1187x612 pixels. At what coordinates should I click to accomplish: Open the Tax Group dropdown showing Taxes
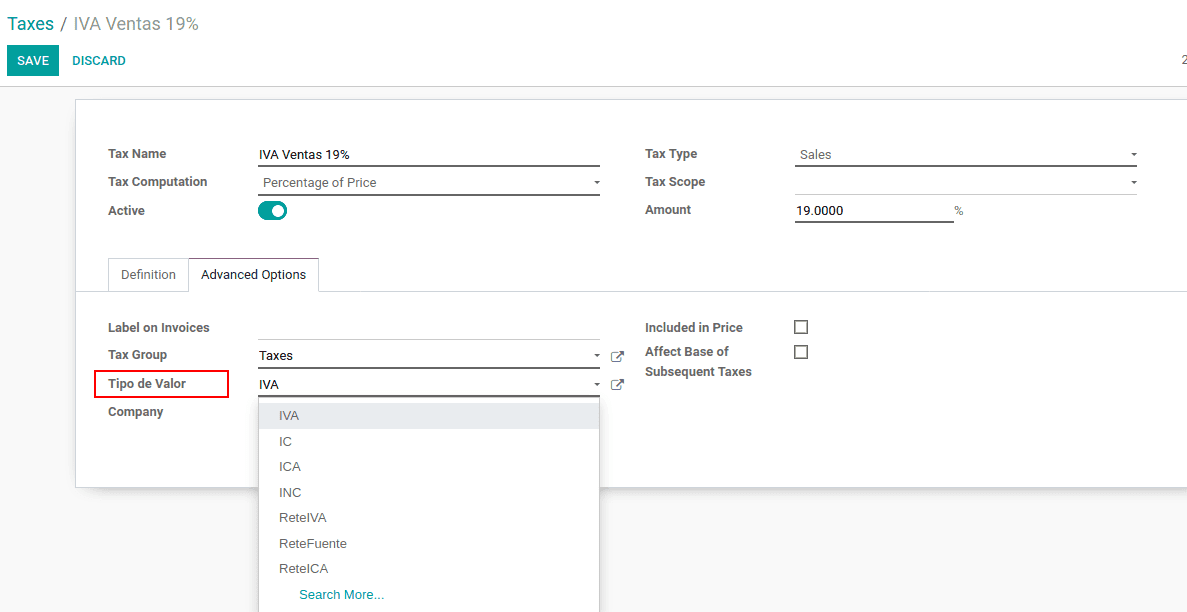point(428,356)
